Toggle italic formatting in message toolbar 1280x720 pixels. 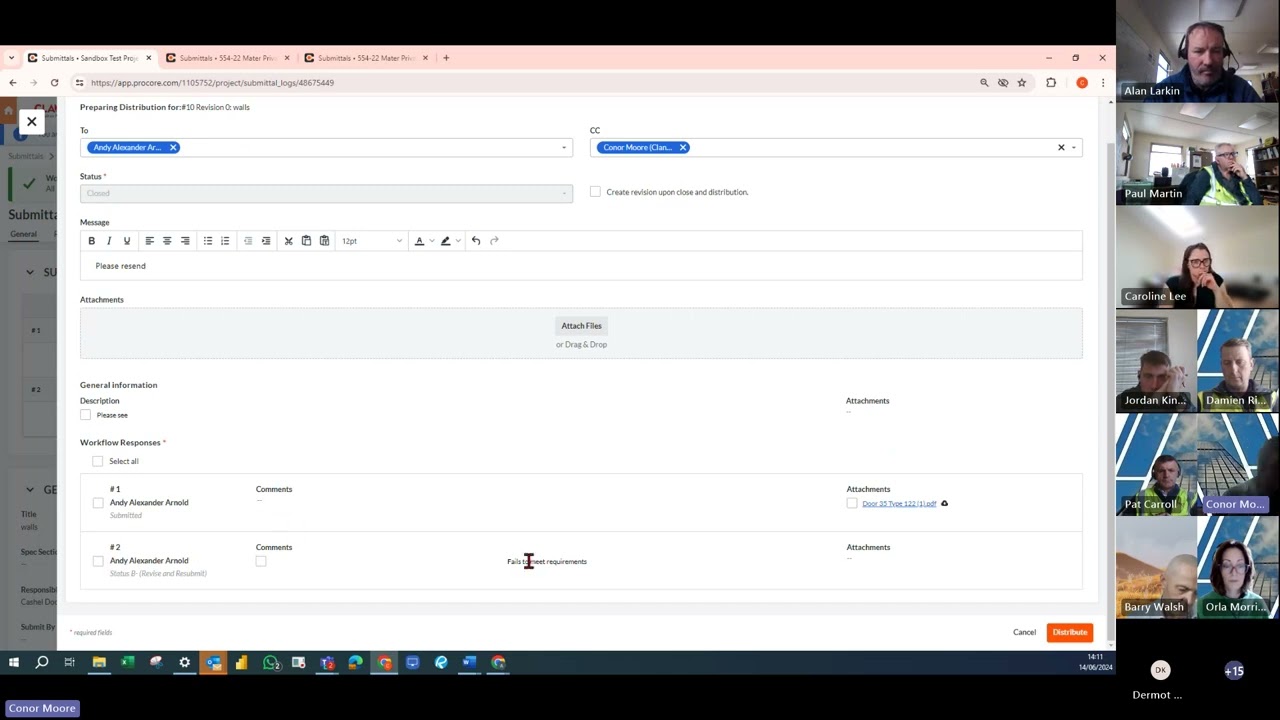click(x=109, y=241)
